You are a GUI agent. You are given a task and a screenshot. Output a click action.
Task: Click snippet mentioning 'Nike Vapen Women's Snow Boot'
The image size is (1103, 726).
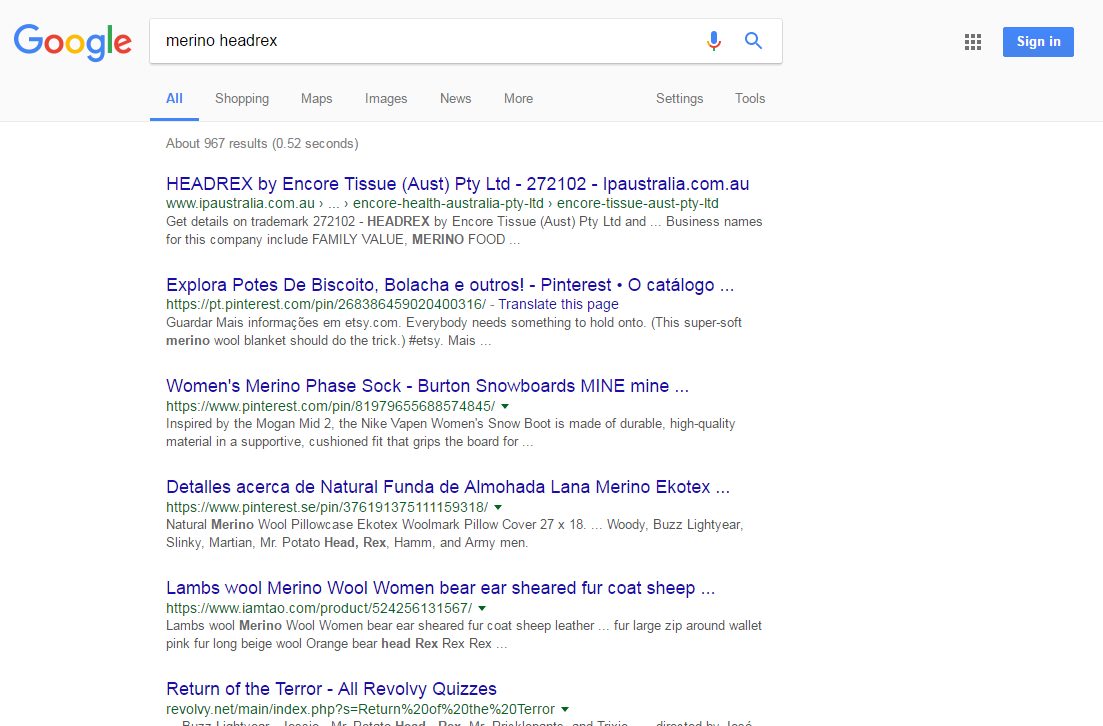pos(450,433)
